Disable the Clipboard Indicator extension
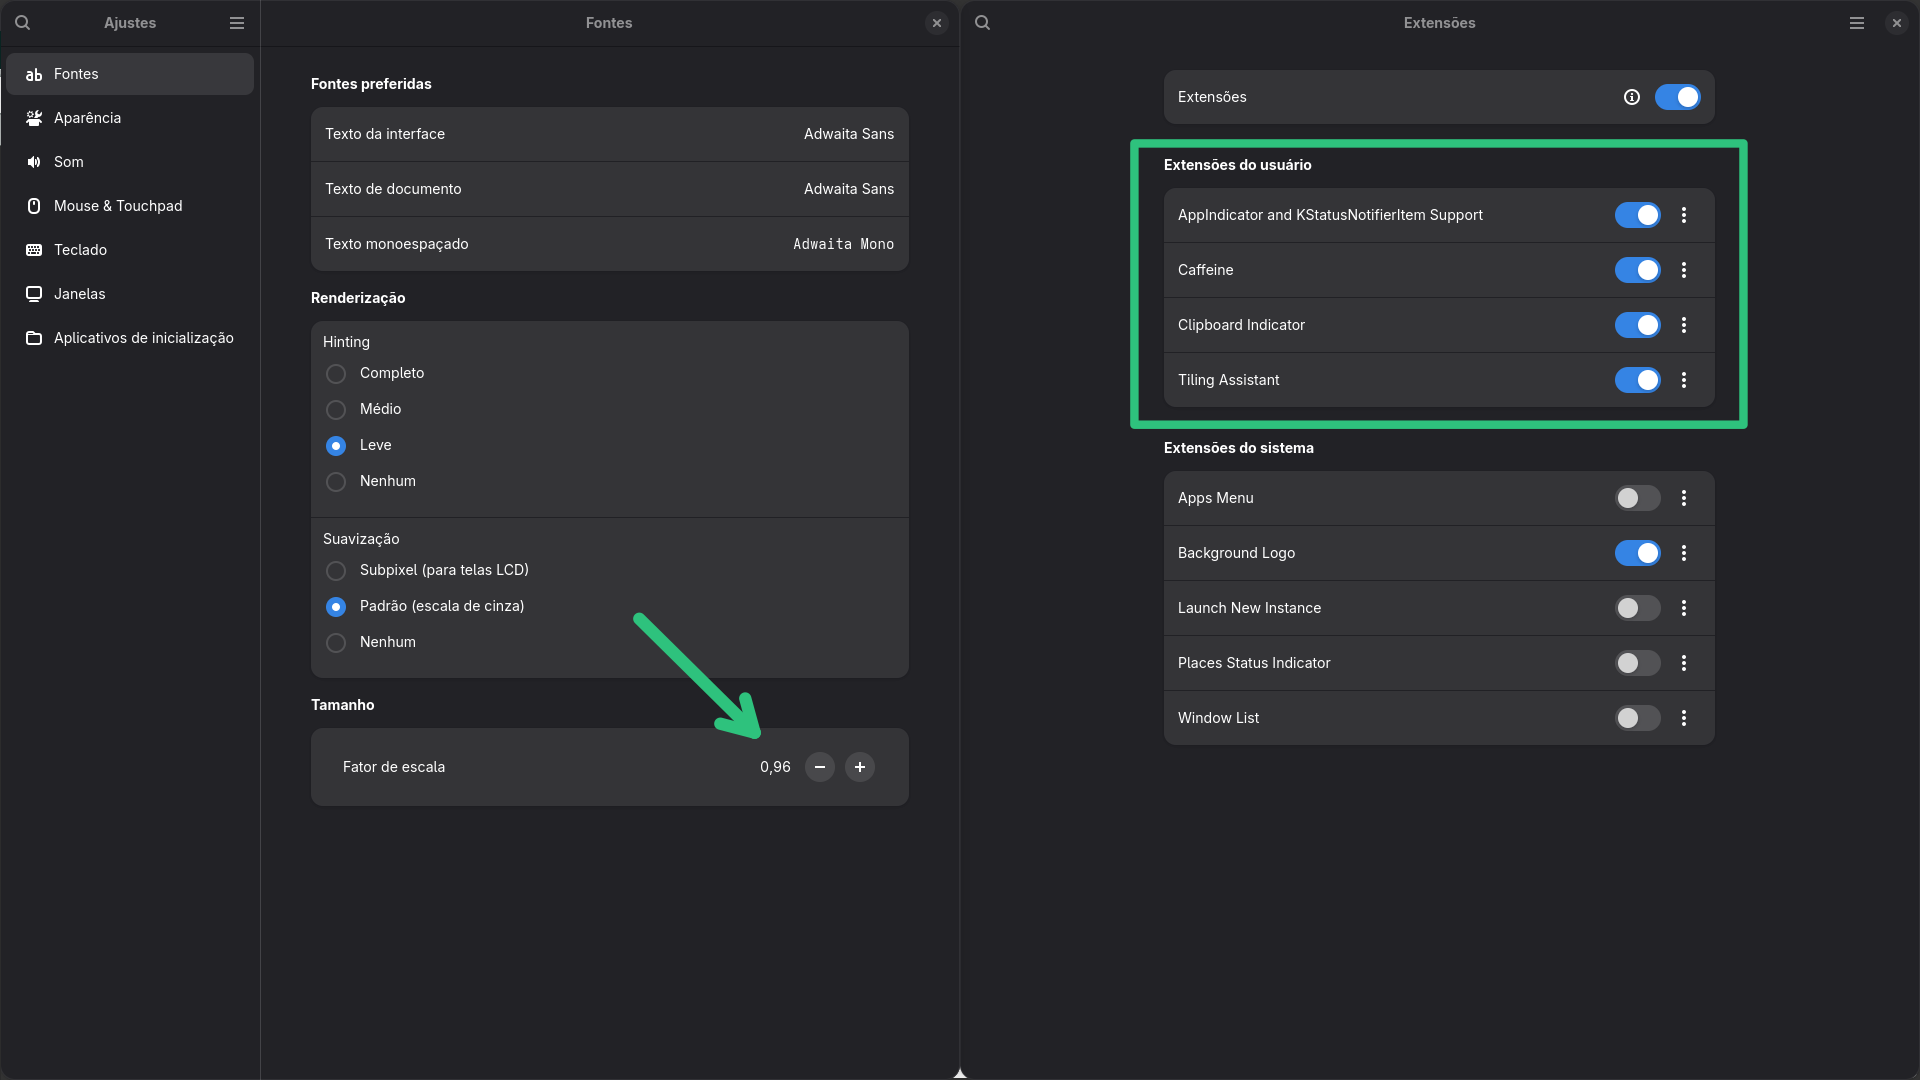Image resolution: width=1920 pixels, height=1080 pixels. pos(1637,325)
